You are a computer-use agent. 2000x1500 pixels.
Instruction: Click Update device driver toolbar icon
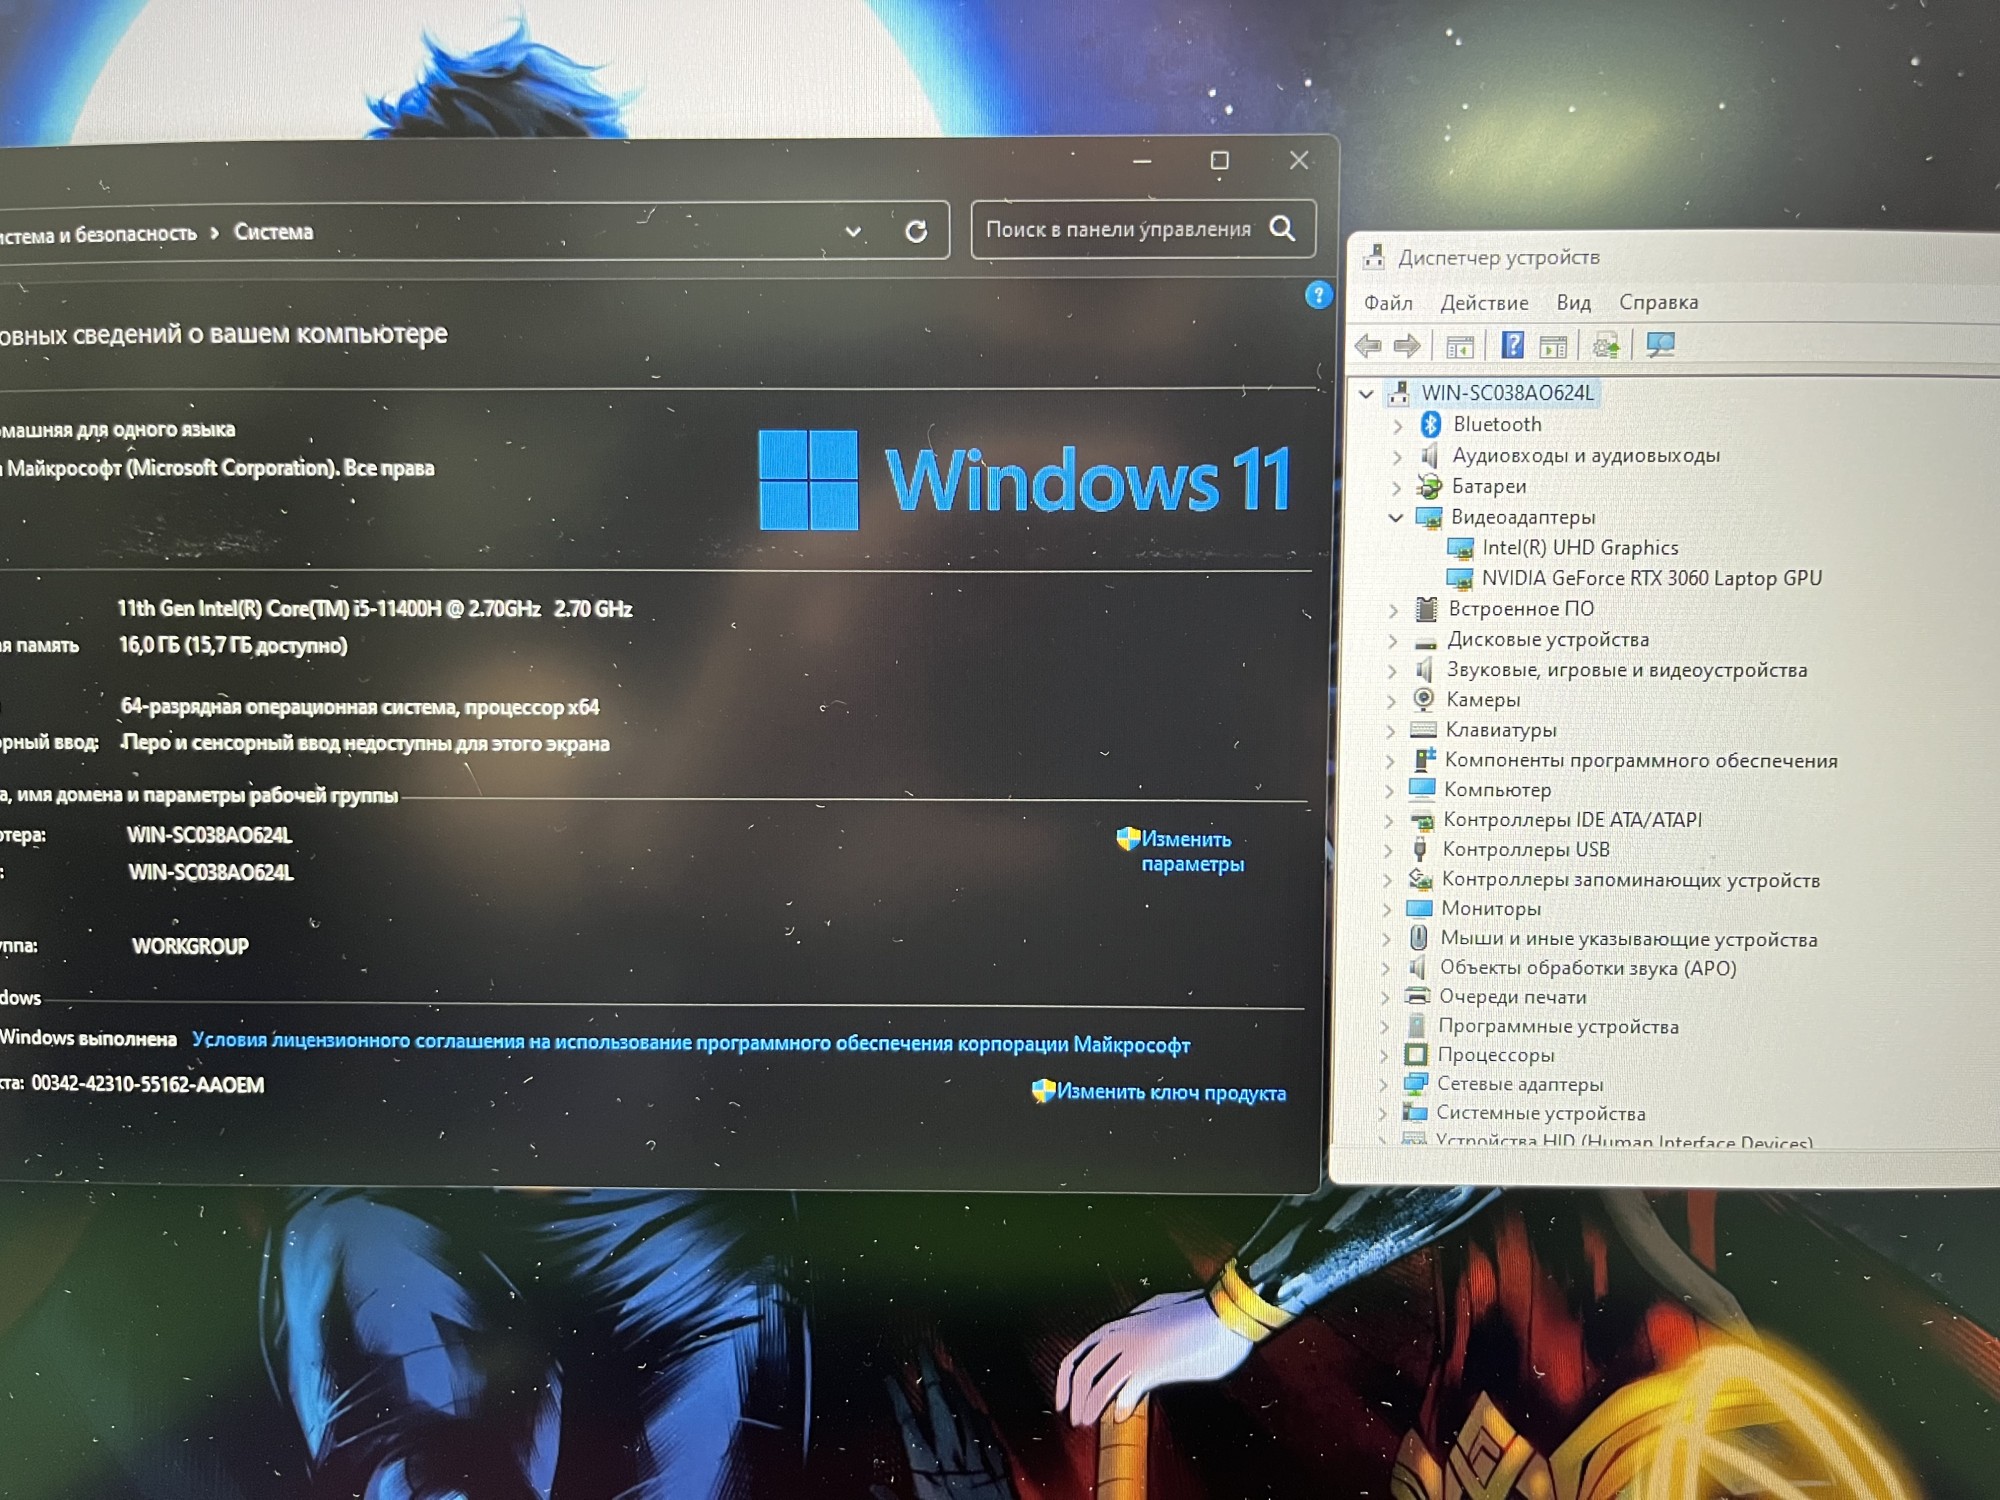point(1606,346)
